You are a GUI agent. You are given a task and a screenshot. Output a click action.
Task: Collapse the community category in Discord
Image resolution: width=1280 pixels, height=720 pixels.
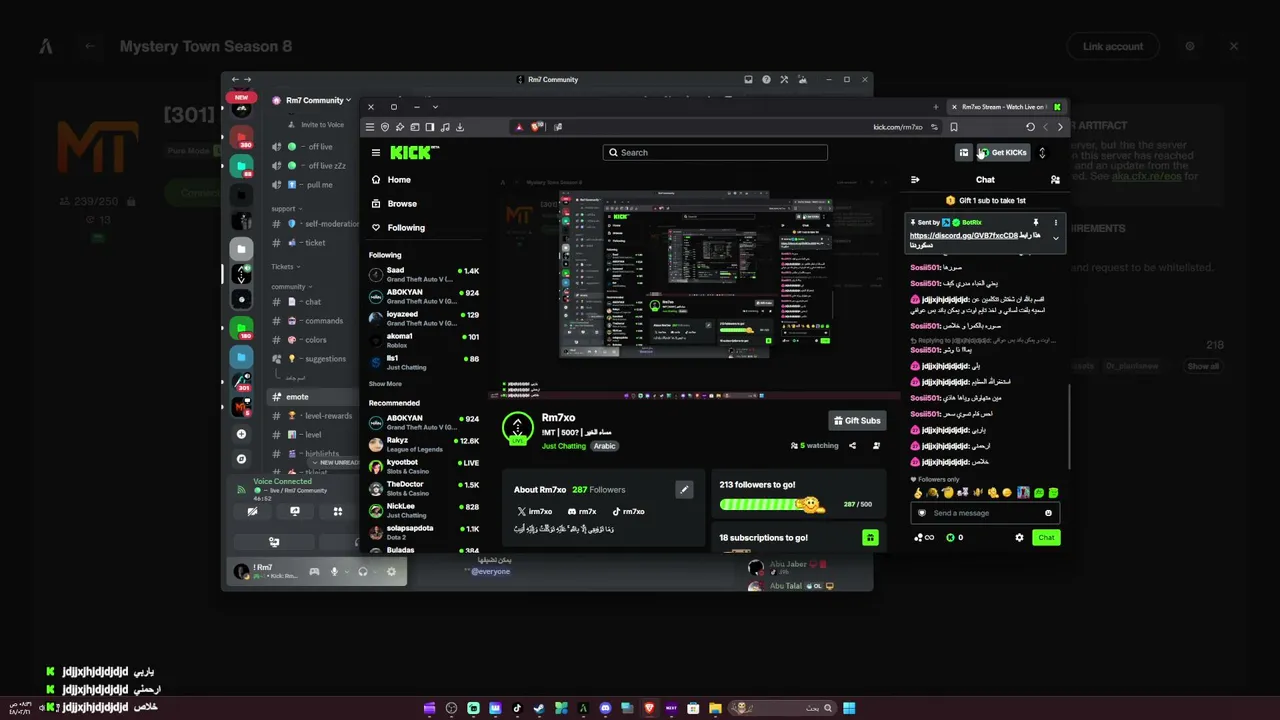[291, 287]
